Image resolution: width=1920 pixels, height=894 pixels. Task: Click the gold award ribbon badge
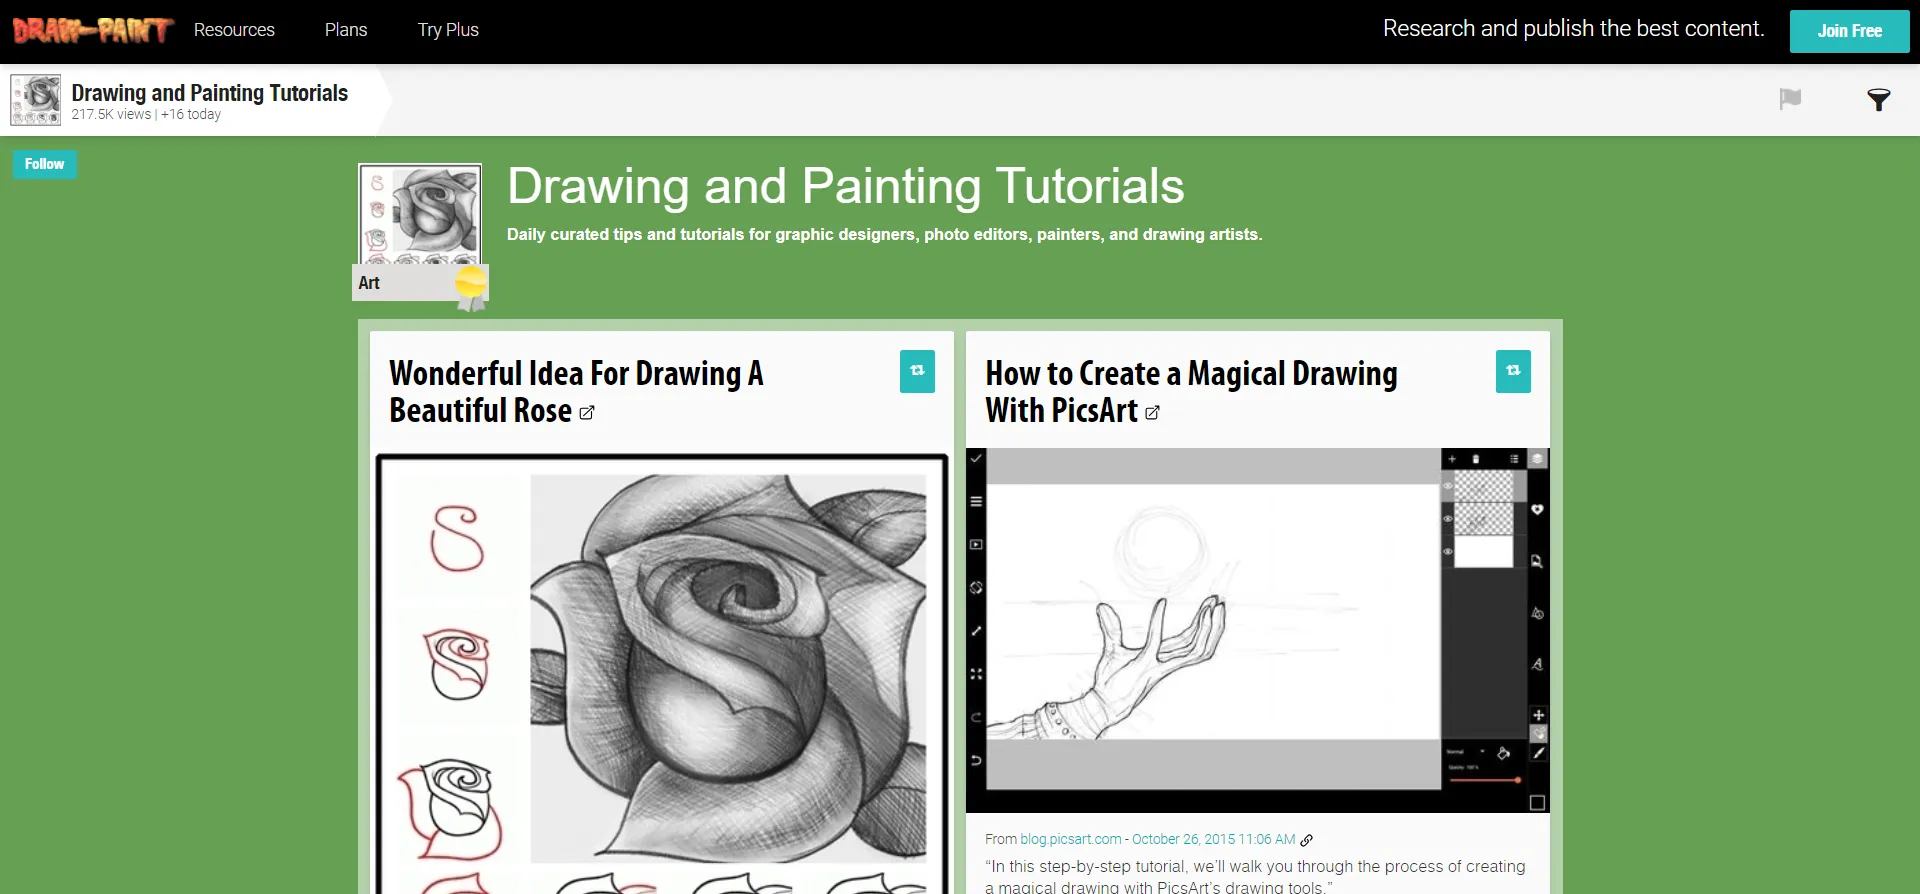pos(471,289)
